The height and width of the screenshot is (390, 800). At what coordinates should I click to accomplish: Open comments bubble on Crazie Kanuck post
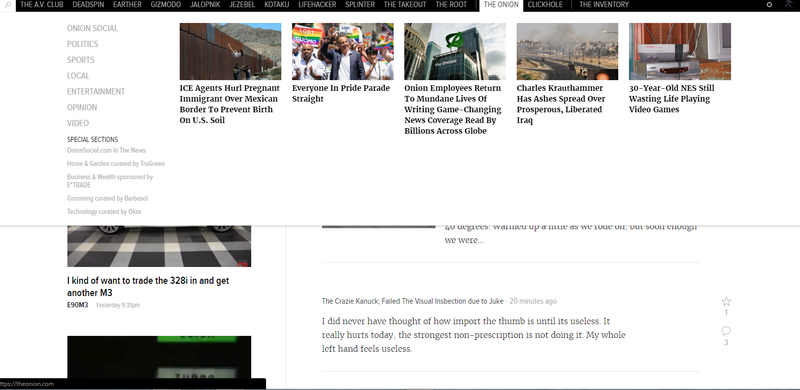pyautogui.click(x=727, y=331)
